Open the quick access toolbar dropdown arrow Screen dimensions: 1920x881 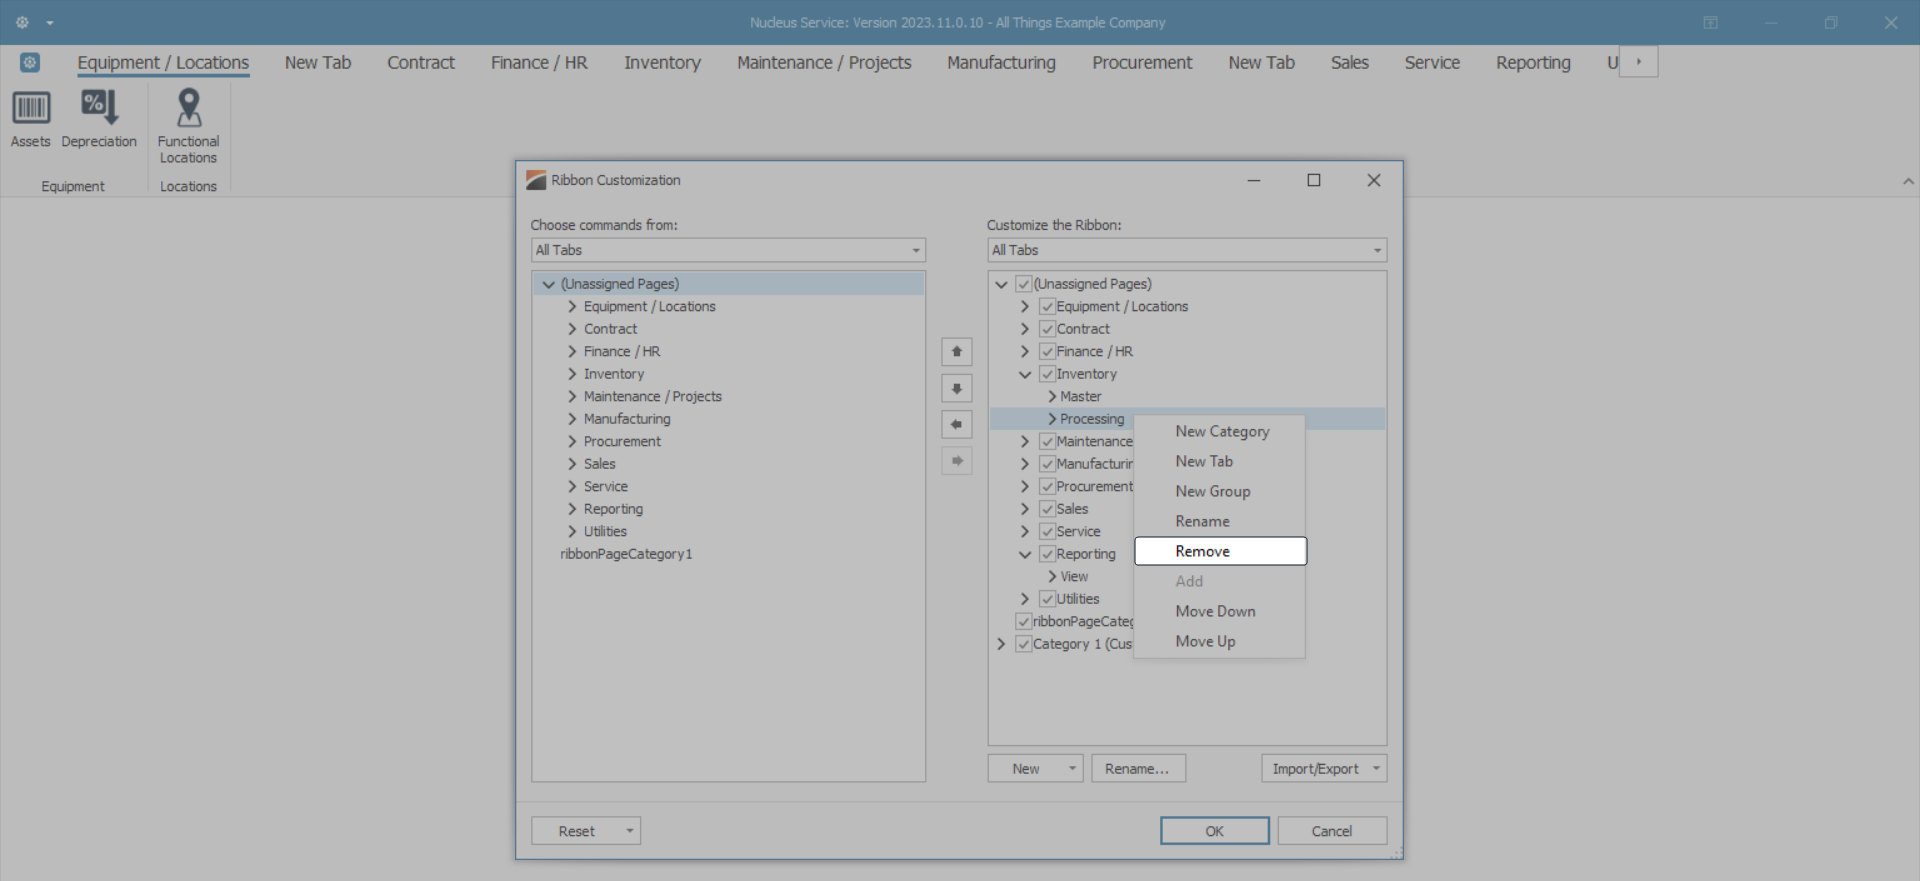50,22
